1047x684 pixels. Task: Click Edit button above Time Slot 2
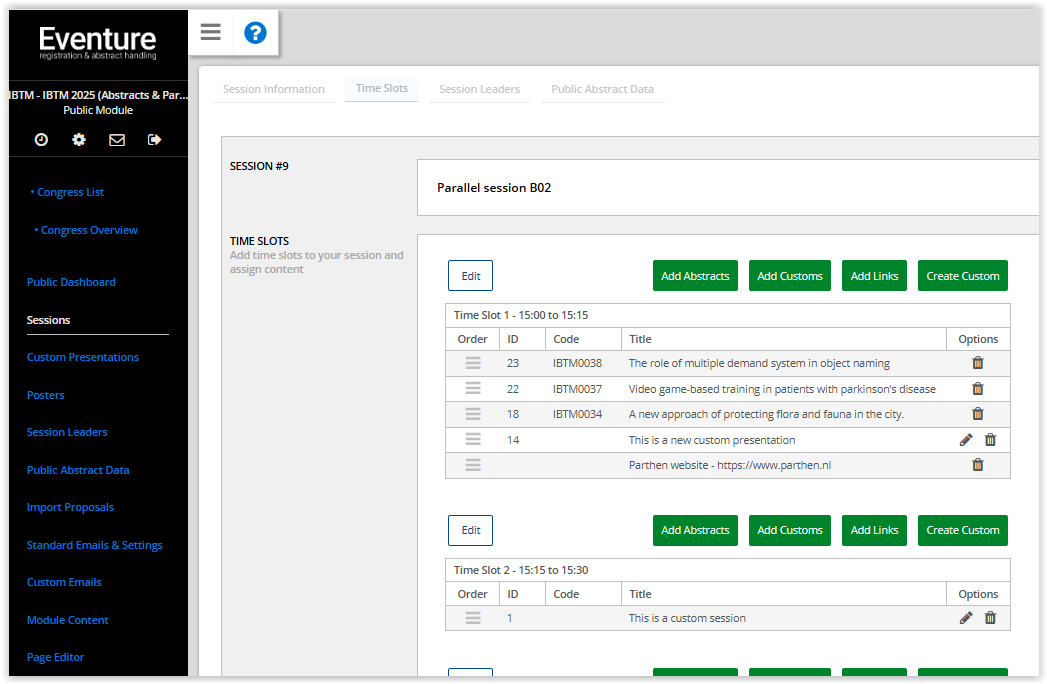470,530
